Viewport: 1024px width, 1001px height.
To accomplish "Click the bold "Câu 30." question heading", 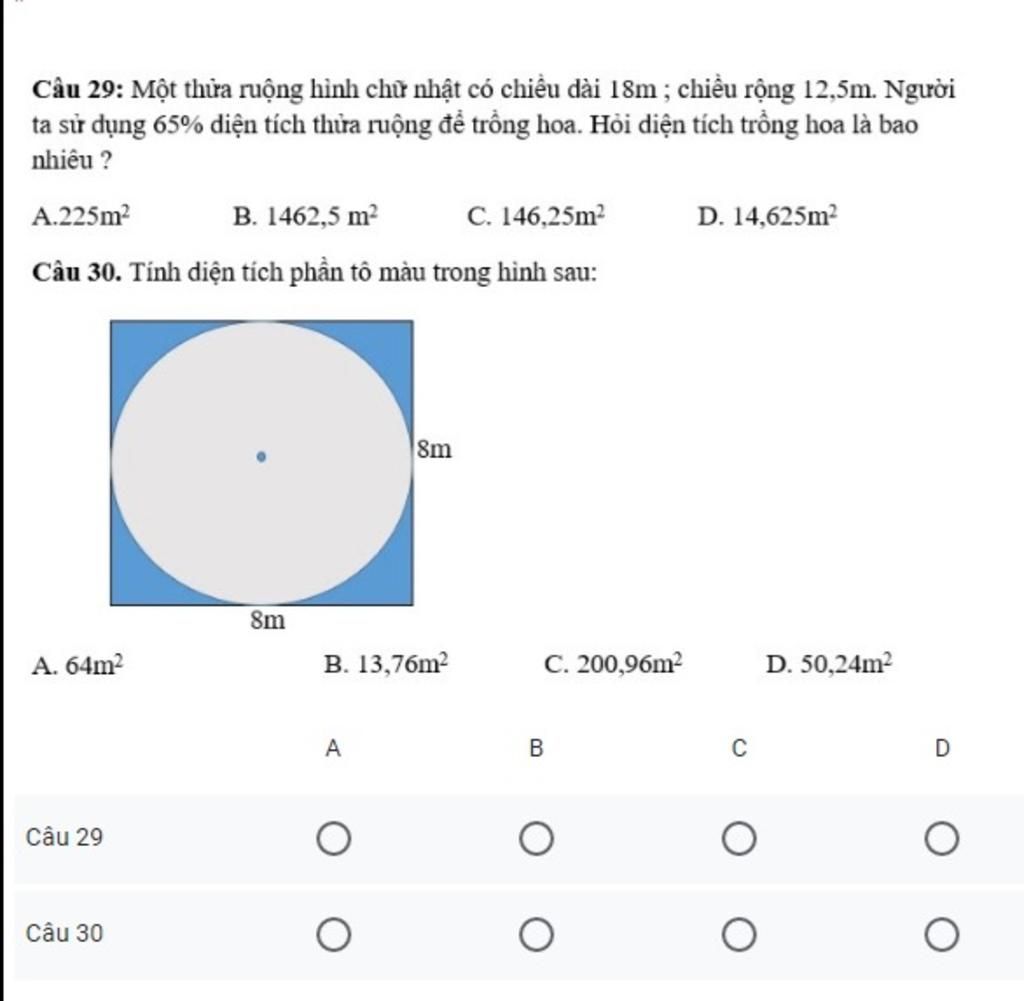I will click(x=78, y=272).
